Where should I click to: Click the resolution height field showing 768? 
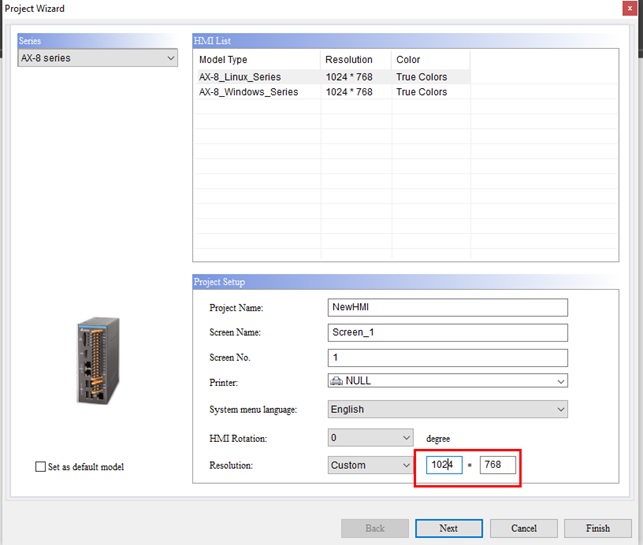coord(497,465)
